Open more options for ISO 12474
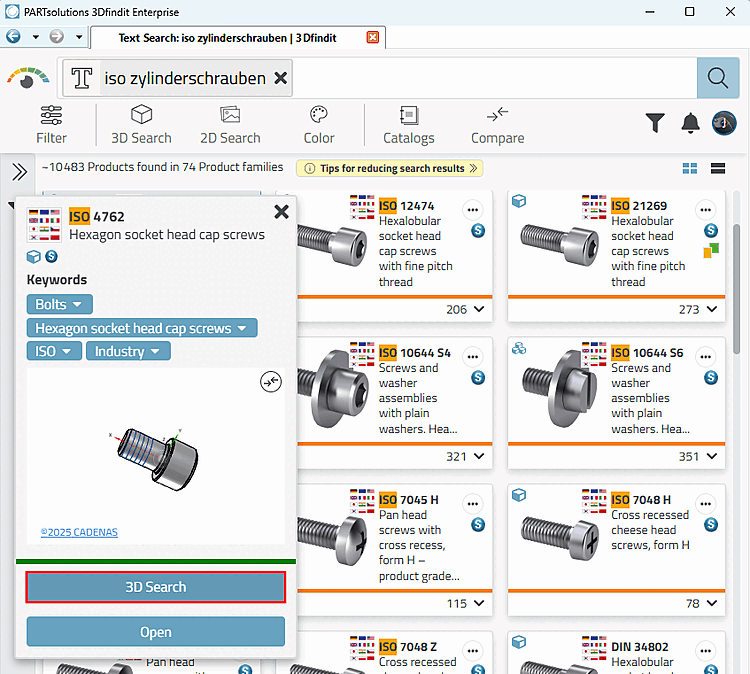The image size is (750, 674). coord(473,210)
